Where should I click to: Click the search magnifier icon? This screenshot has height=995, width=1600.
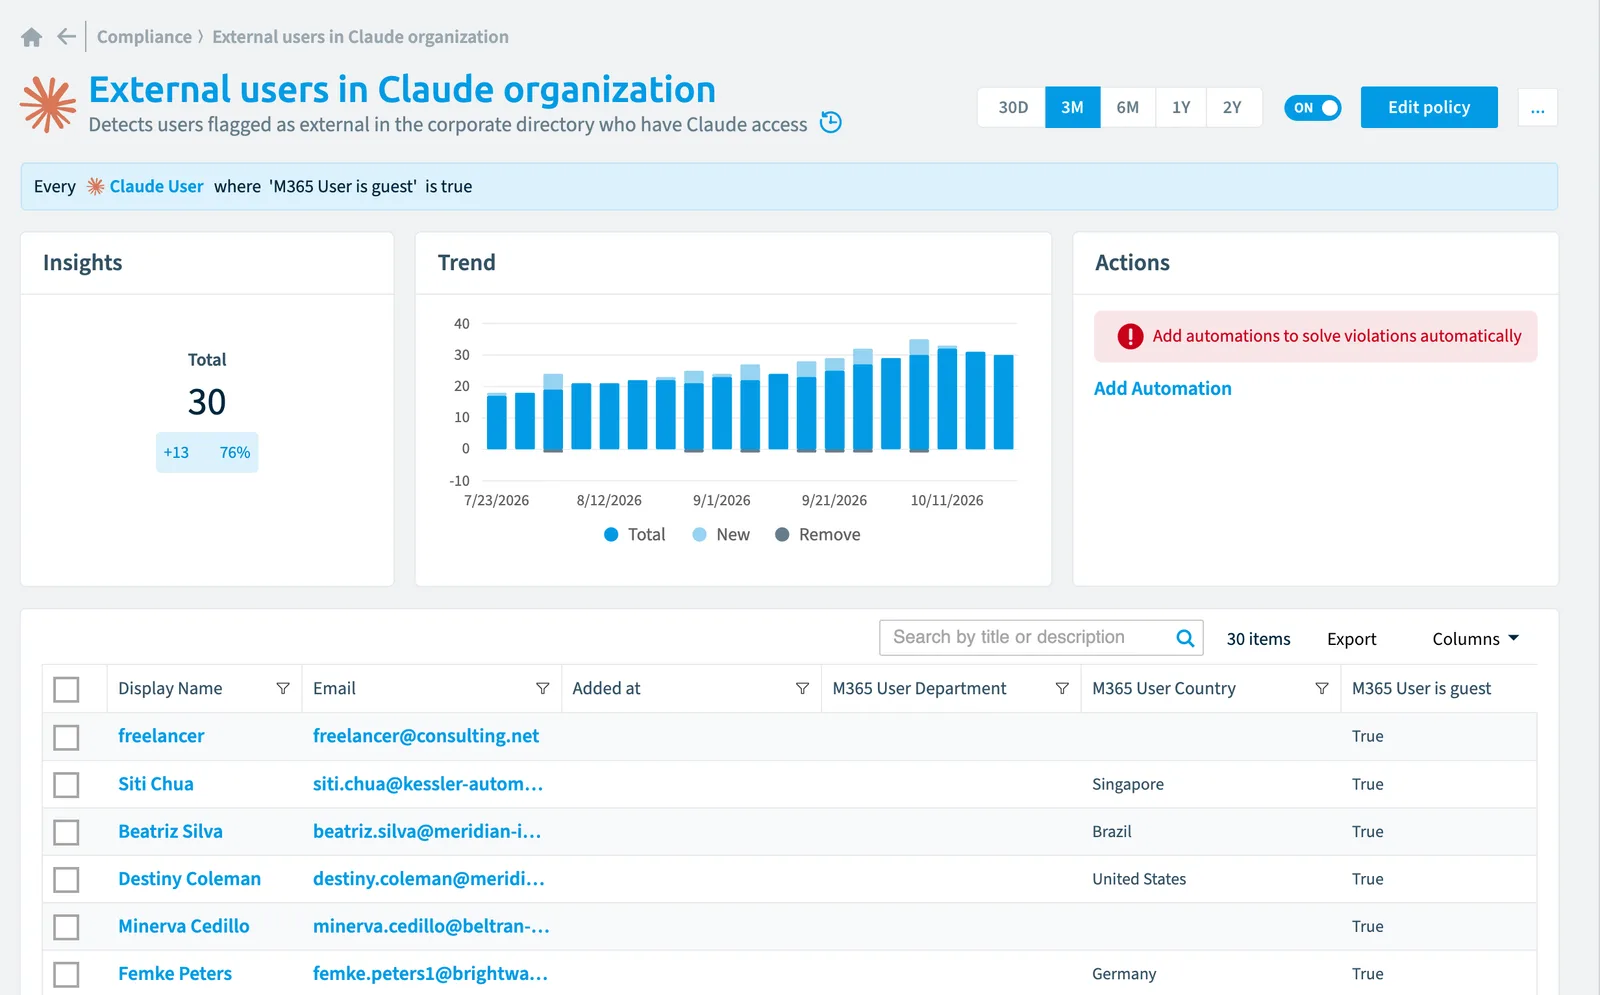(x=1185, y=638)
